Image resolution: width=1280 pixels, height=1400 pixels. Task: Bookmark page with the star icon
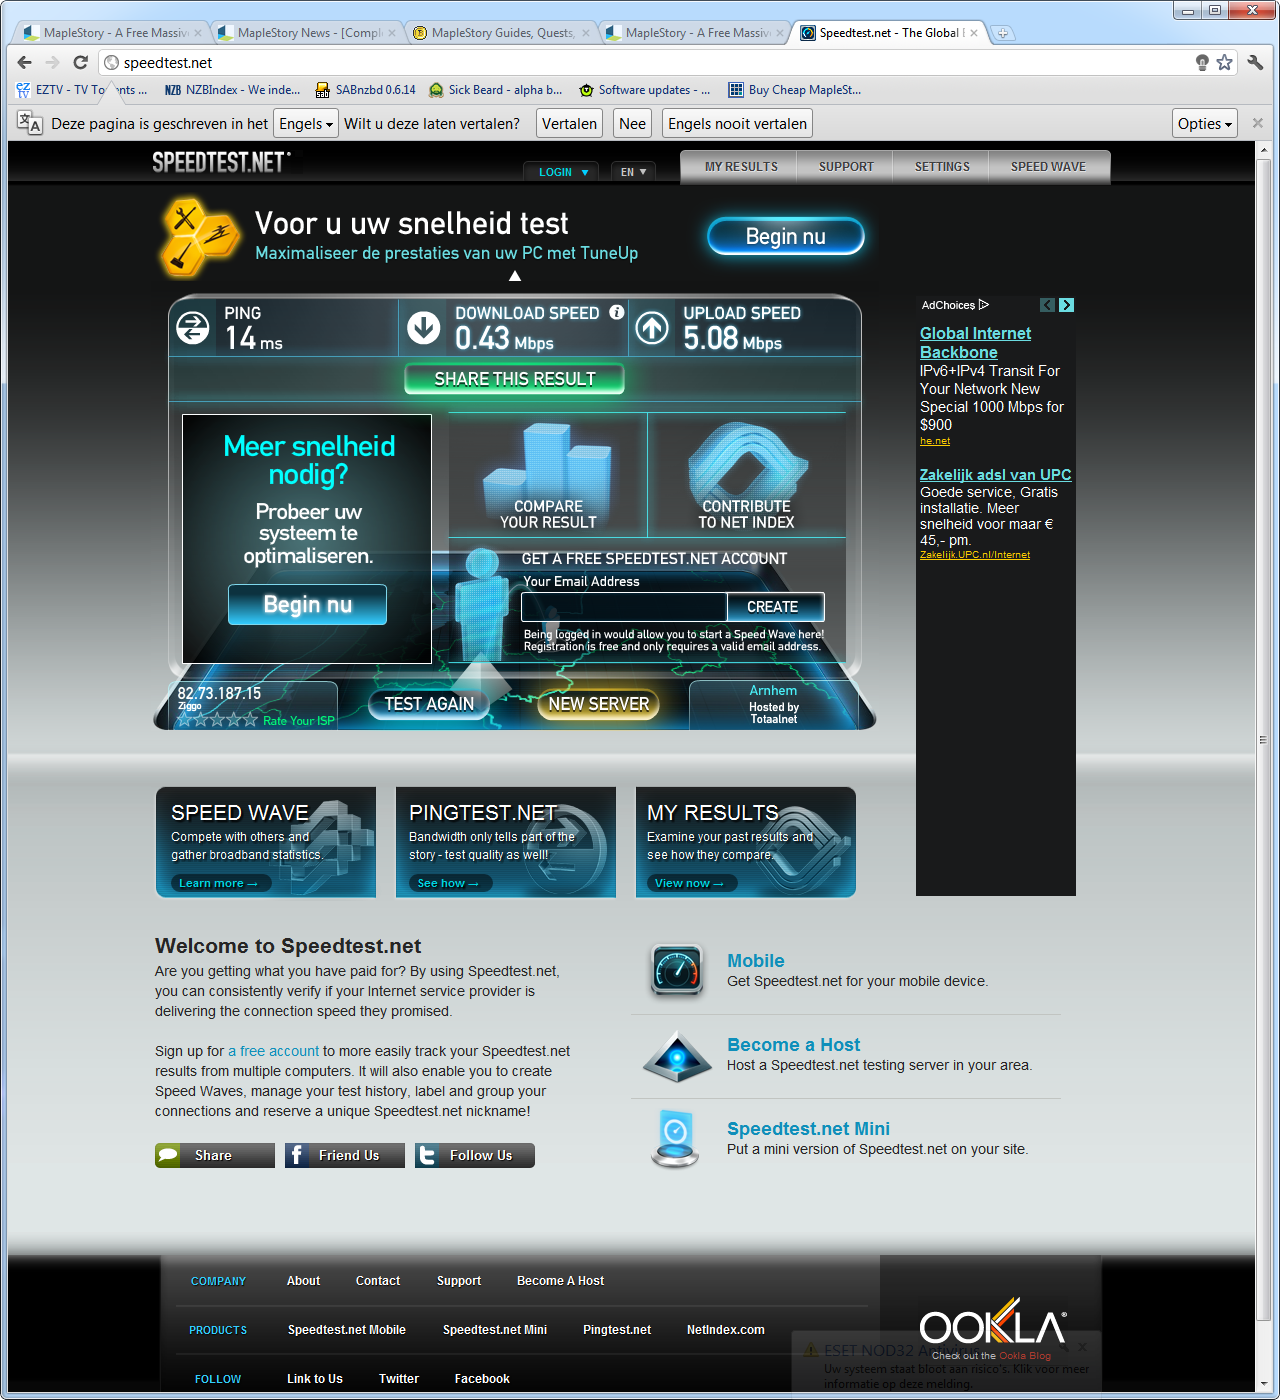coord(1225,63)
